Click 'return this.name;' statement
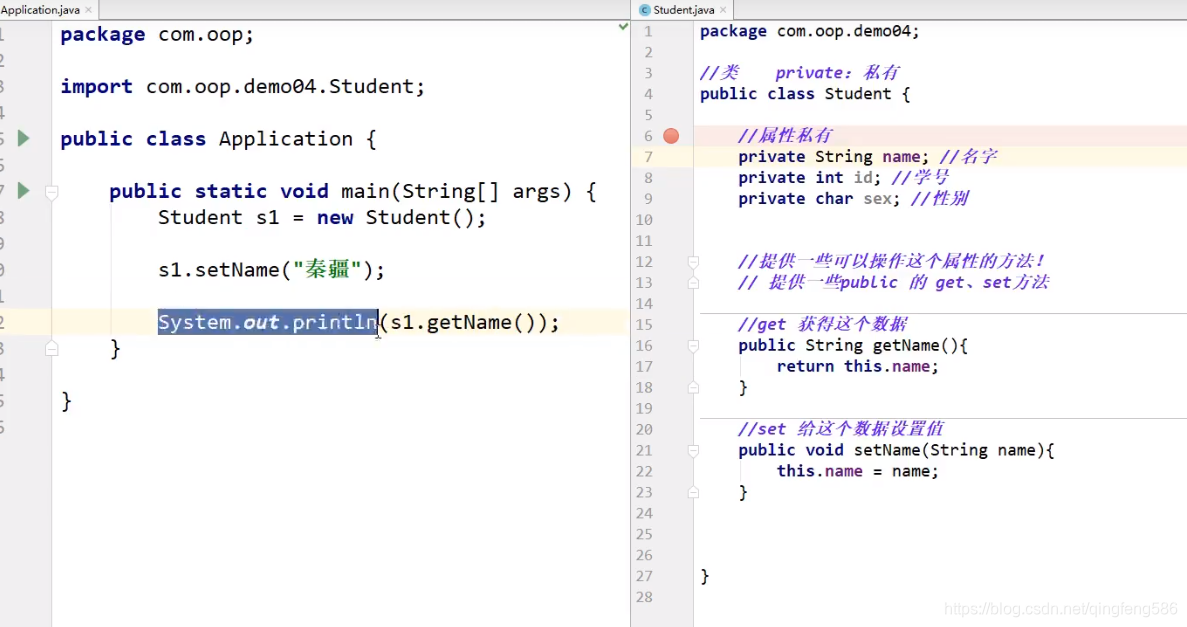This screenshot has height=627, width=1187. 857,367
